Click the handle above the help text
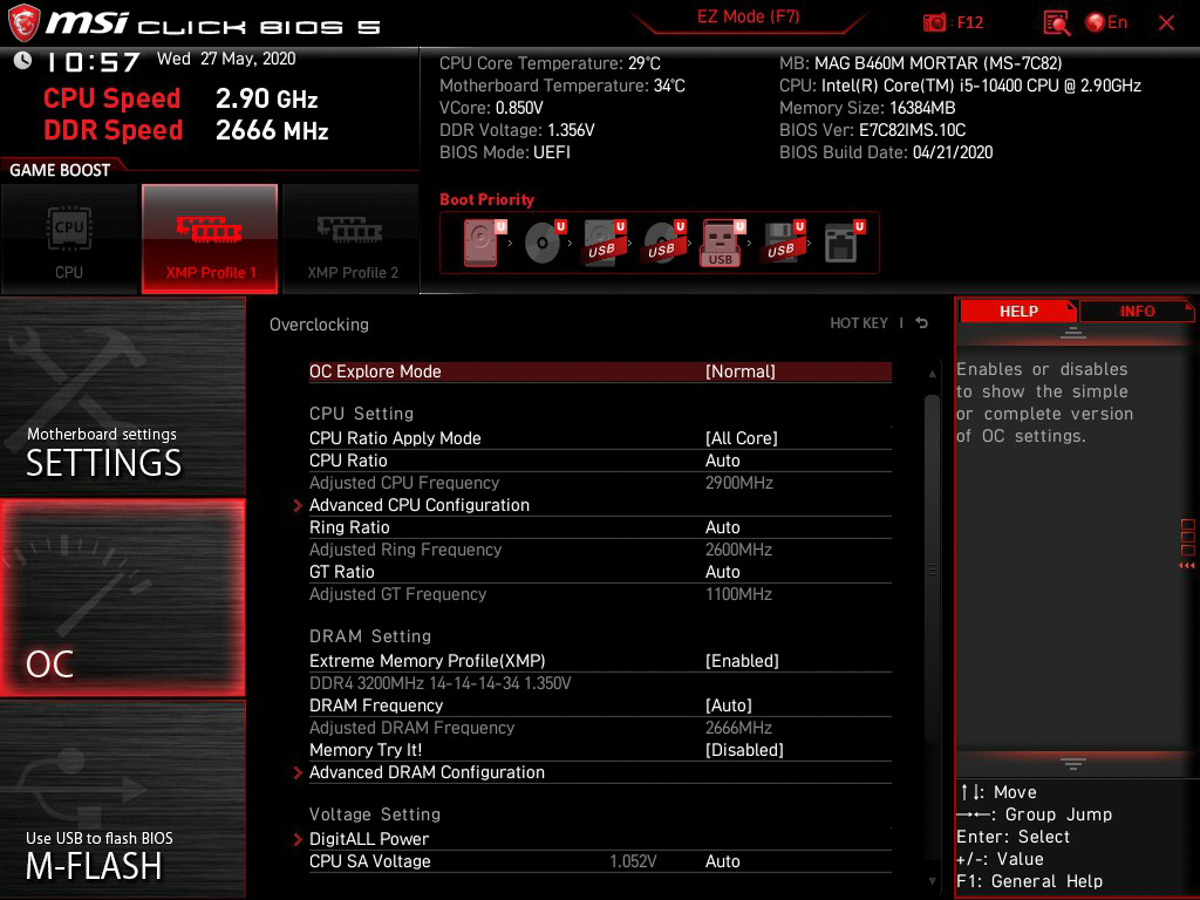Viewport: 1200px width, 900px height. [x=1073, y=332]
